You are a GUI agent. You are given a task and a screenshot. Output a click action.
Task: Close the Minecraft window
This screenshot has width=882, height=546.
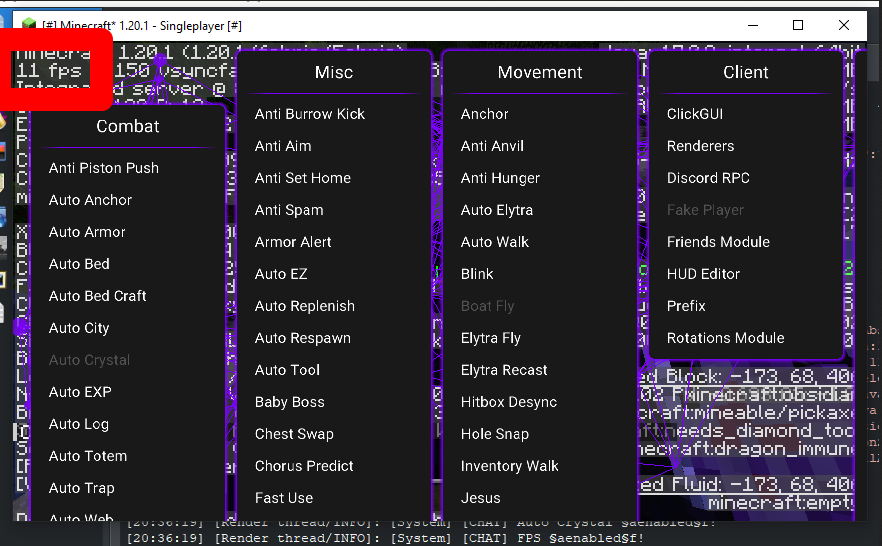(x=844, y=25)
